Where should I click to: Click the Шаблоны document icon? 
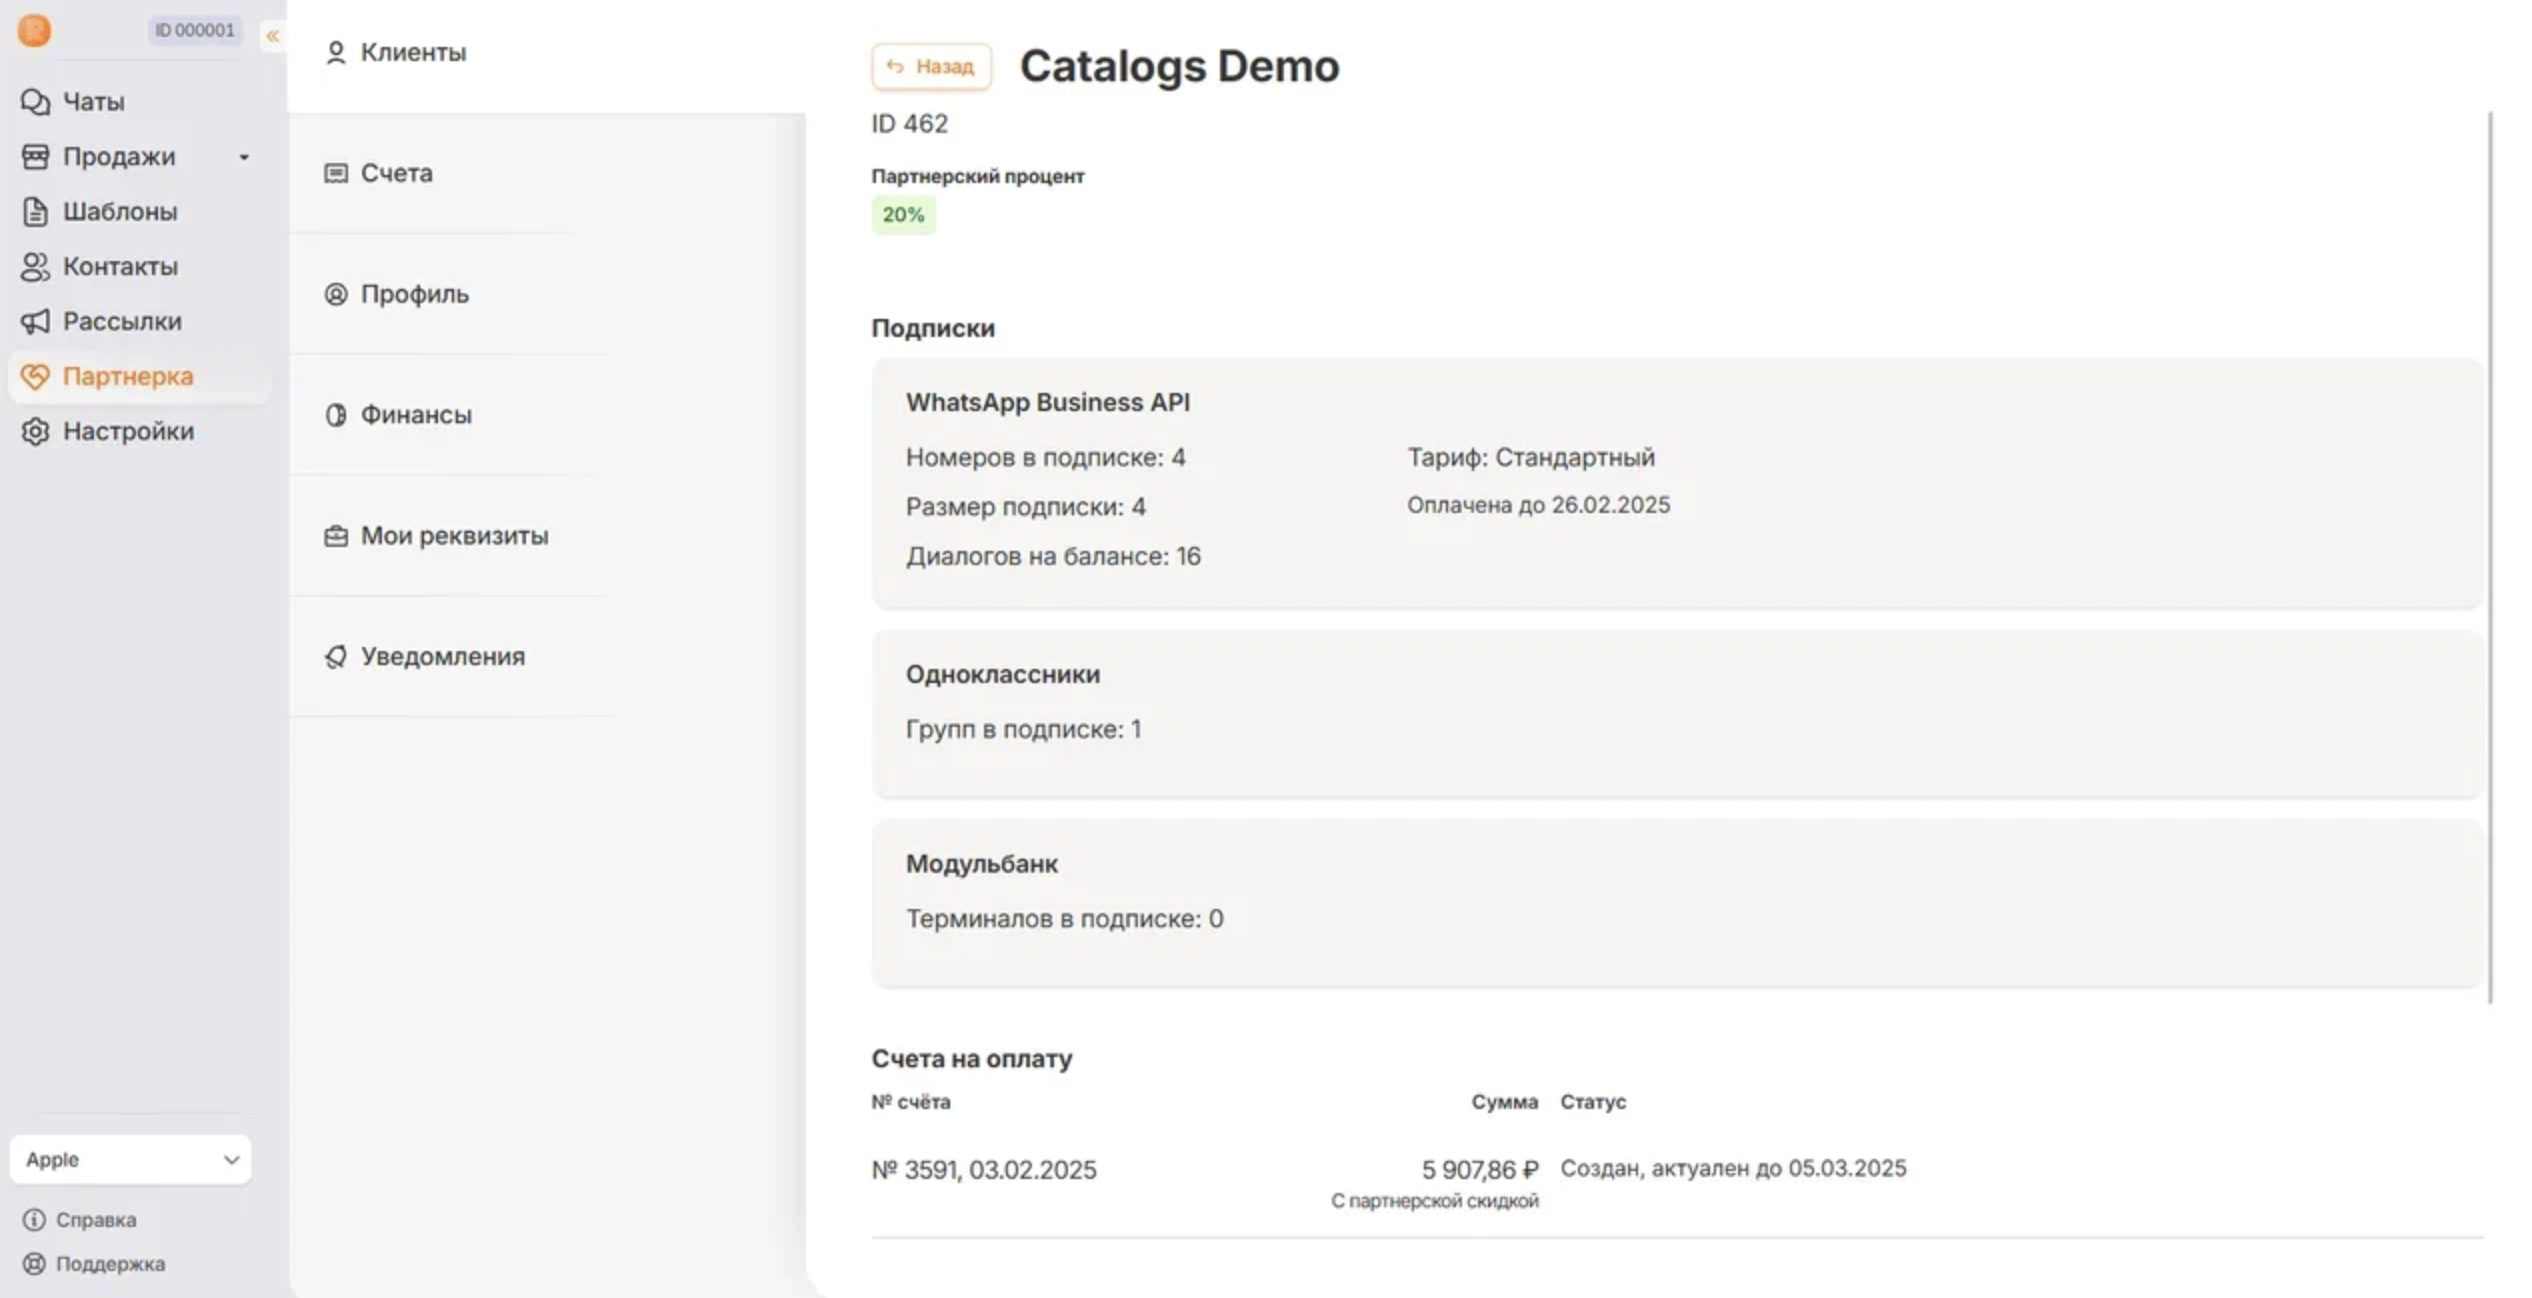click(x=35, y=212)
